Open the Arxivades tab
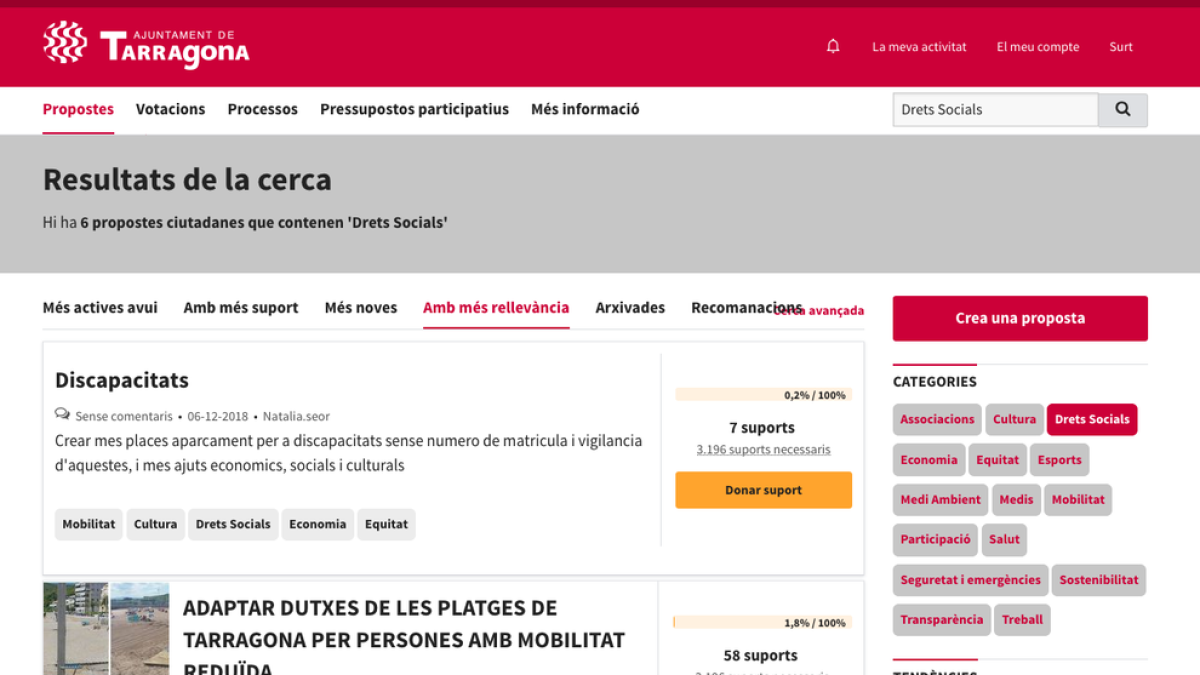 pyautogui.click(x=630, y=308)
